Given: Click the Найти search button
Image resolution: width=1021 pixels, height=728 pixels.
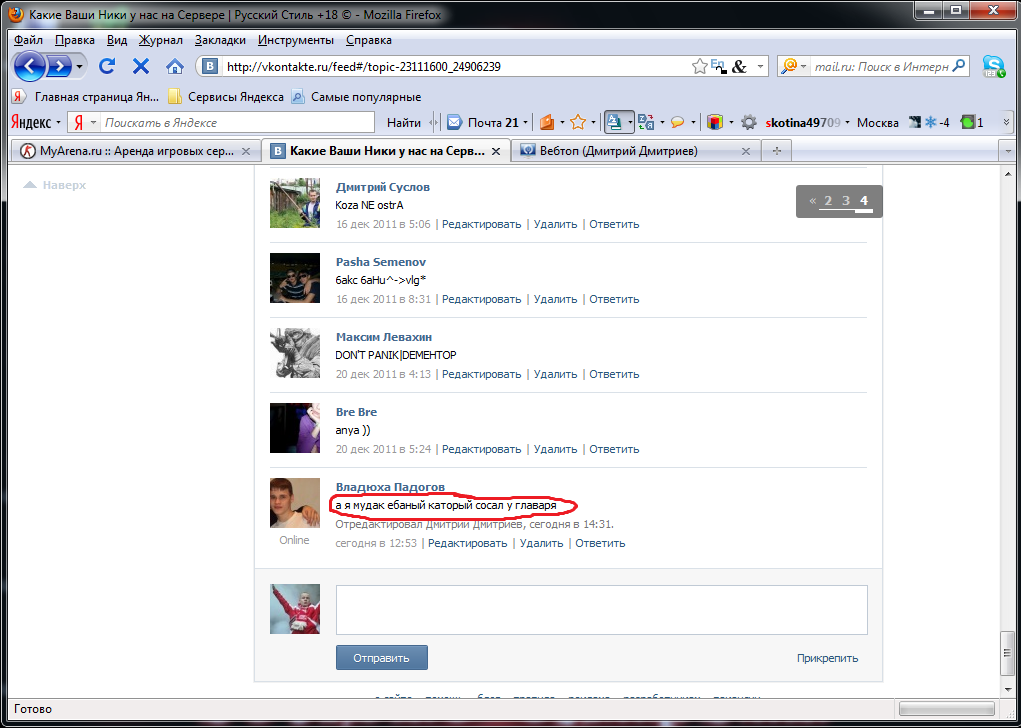Looking at the screenshot, I should 404,122.
